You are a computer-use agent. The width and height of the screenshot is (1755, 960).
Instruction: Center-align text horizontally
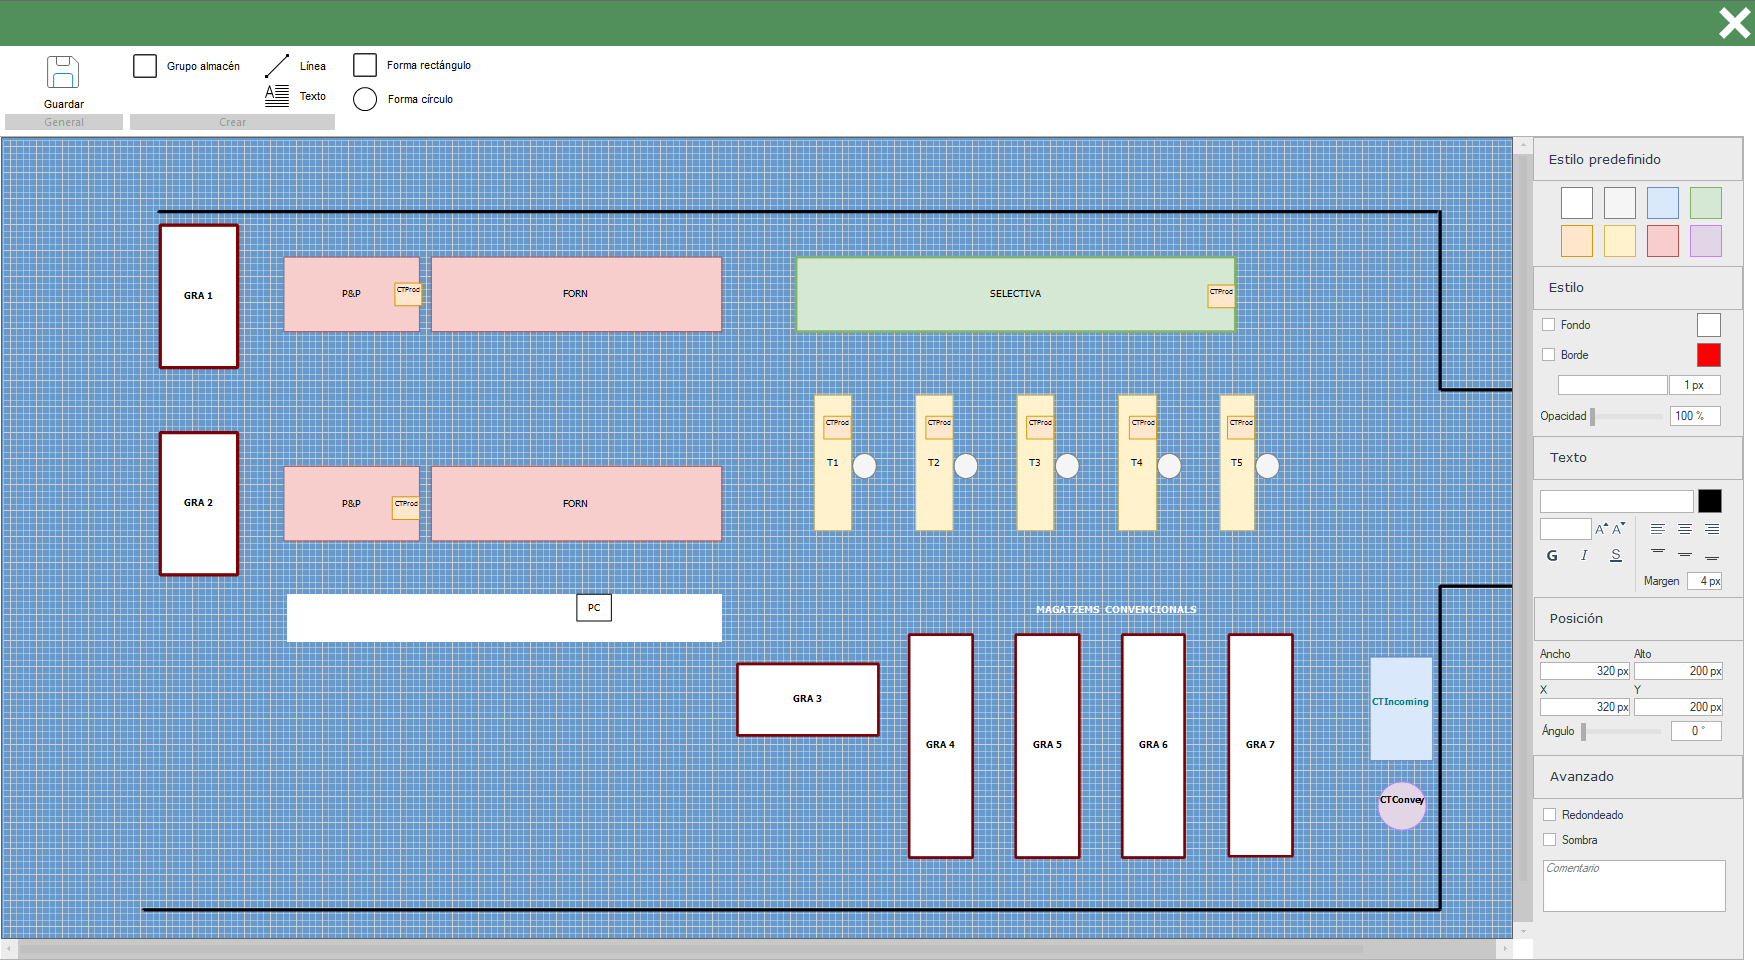[1685, 529]
